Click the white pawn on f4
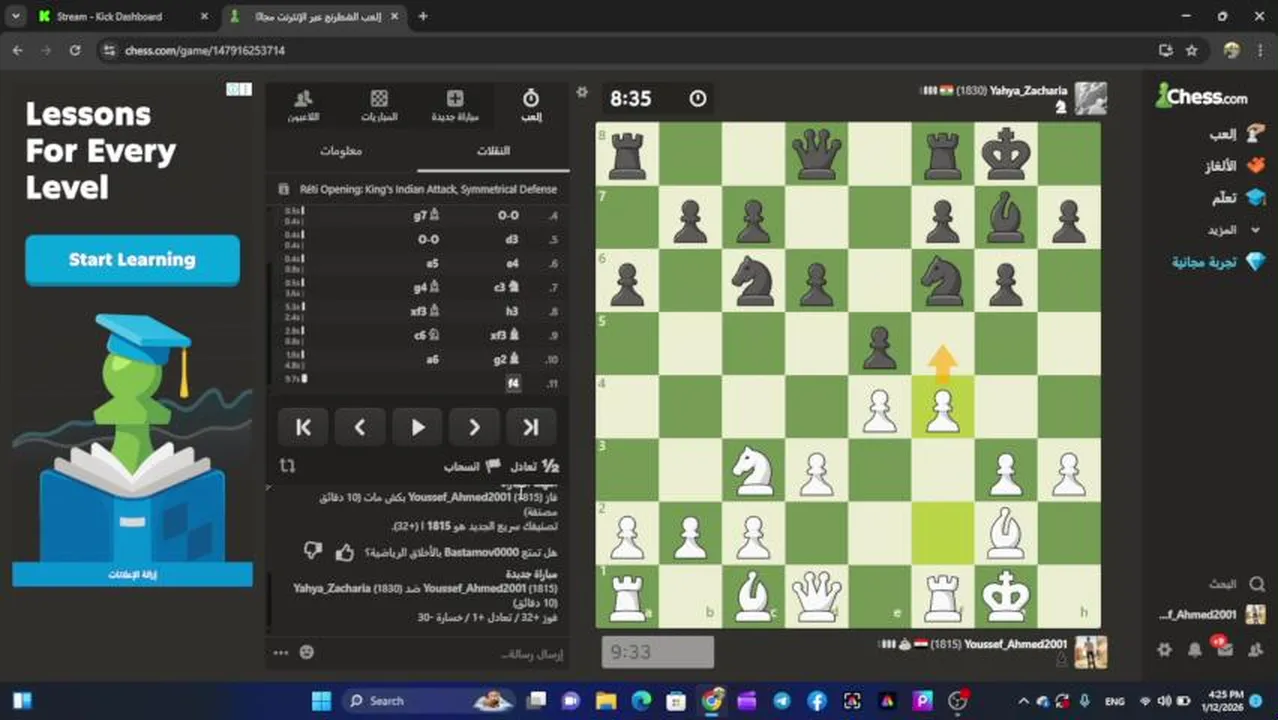Screen dimensions: 1278x720 [942, 410]
